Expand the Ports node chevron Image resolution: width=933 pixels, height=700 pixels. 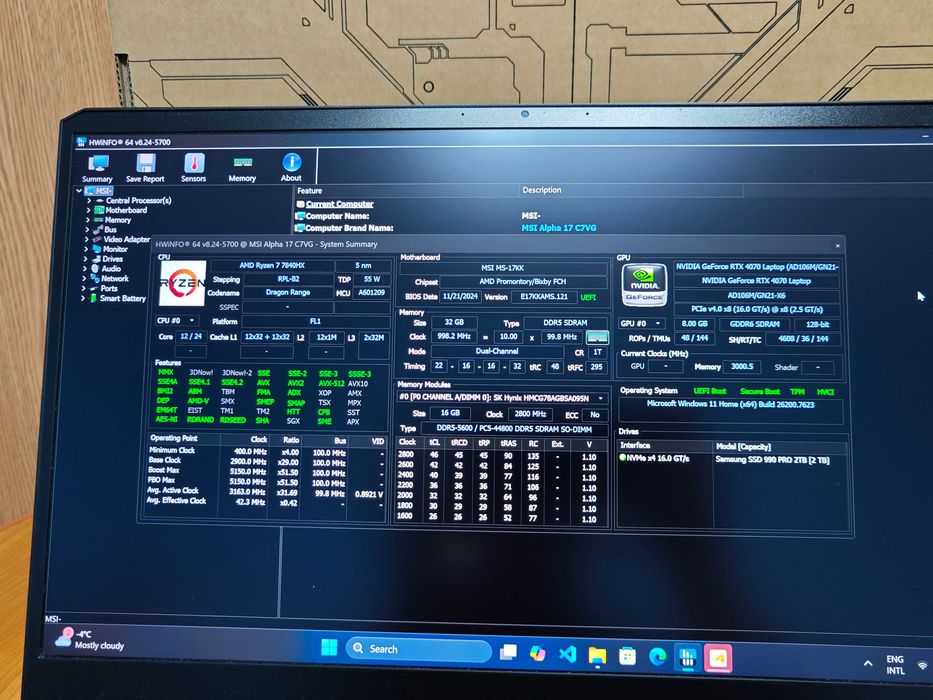pyautogui.click(x=83, y=288)
